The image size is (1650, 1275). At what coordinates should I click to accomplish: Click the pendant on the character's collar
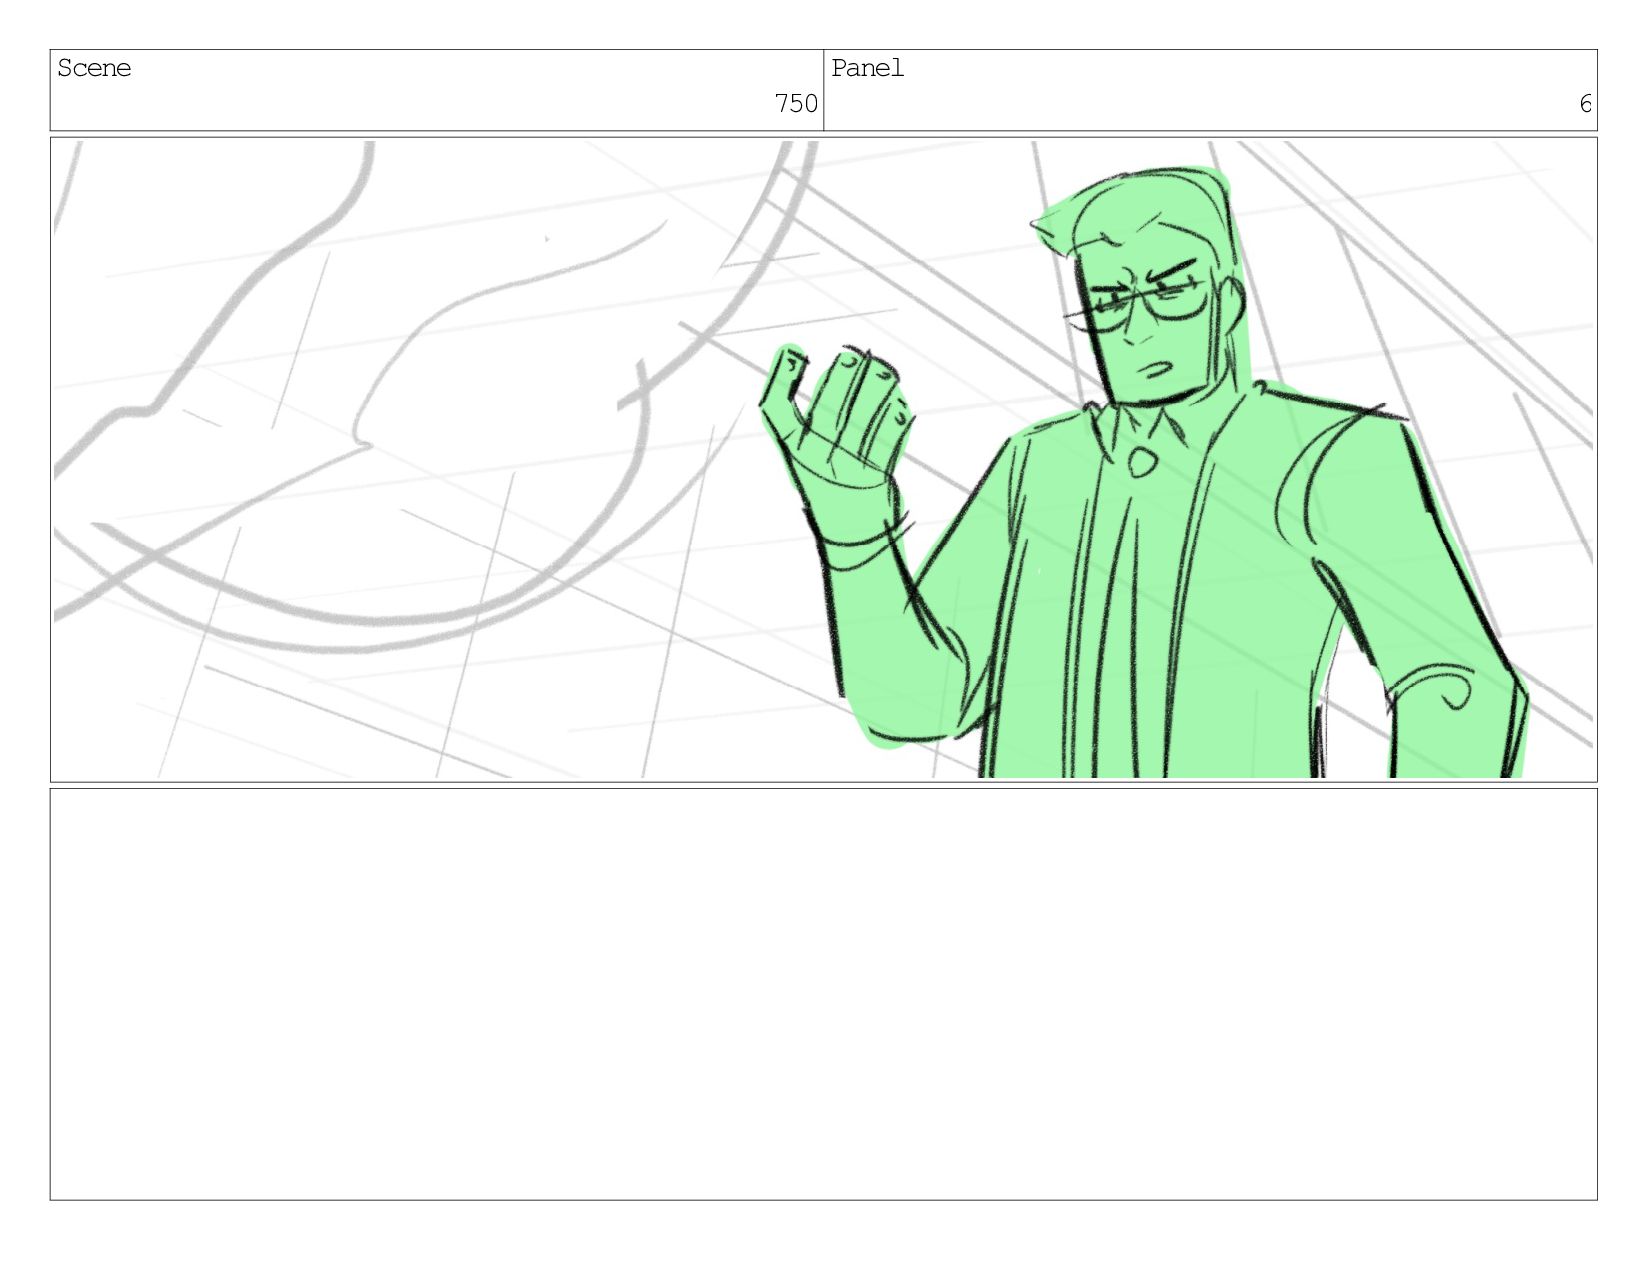pyautogui.click(x=1140, y=462)
